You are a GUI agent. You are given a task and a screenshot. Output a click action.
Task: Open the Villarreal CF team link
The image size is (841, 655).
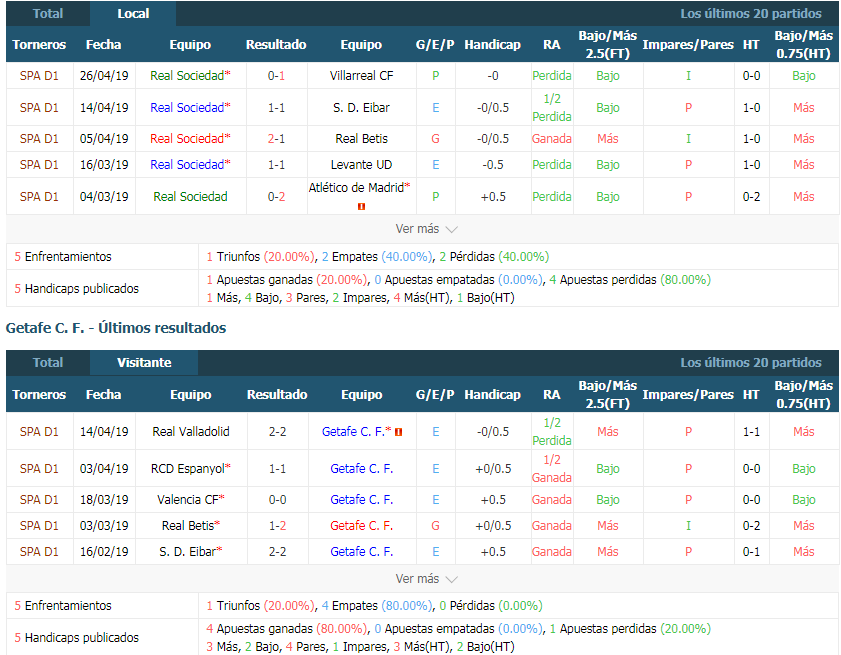362,76
